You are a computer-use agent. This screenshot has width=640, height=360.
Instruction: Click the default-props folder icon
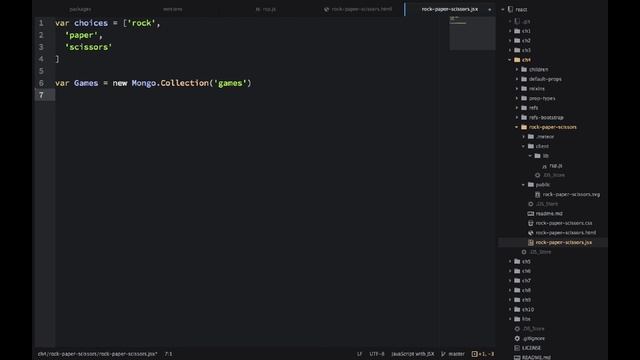tap(524, 79)
